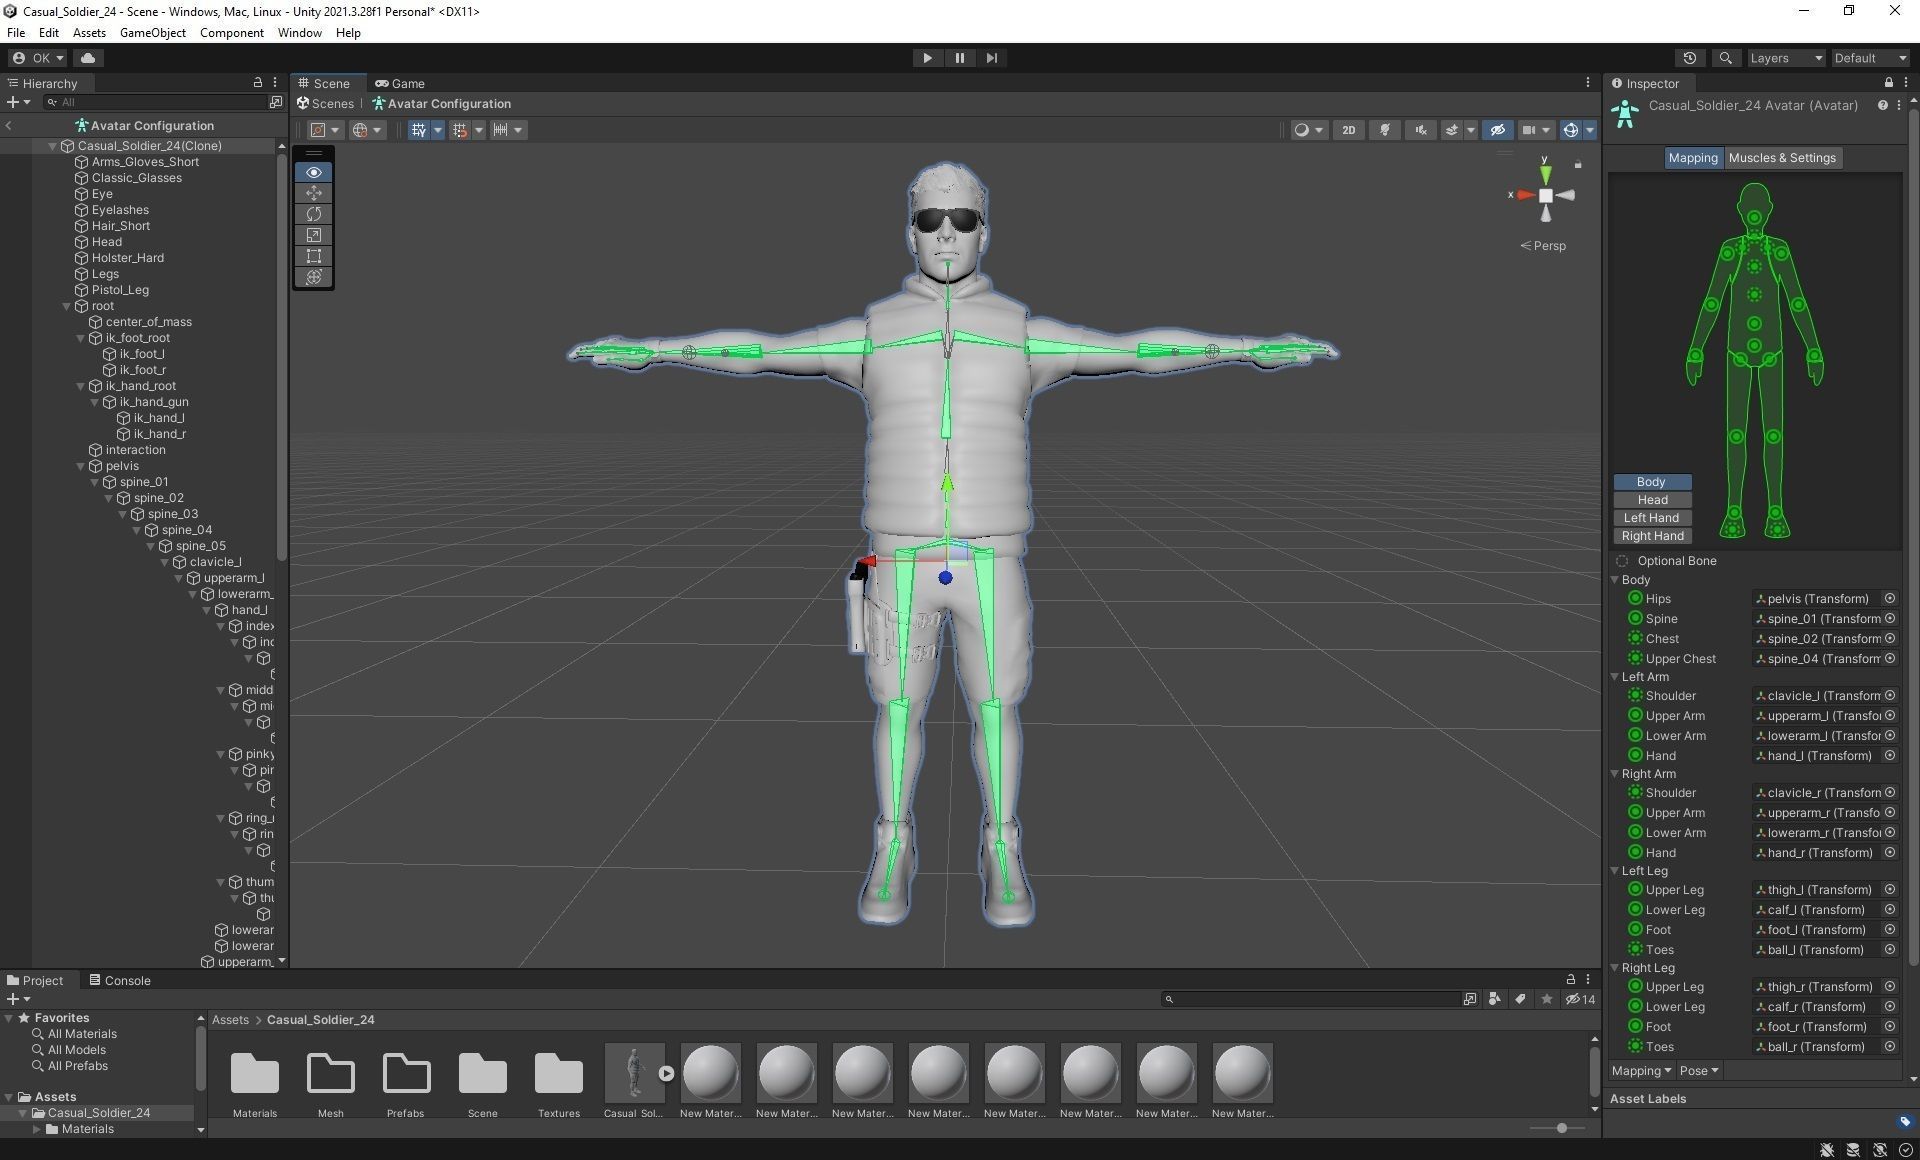Select the Rect transform tool
Image resolution: width=1920 pixels, height=1160 pixels.
click(x=313, y=256)
